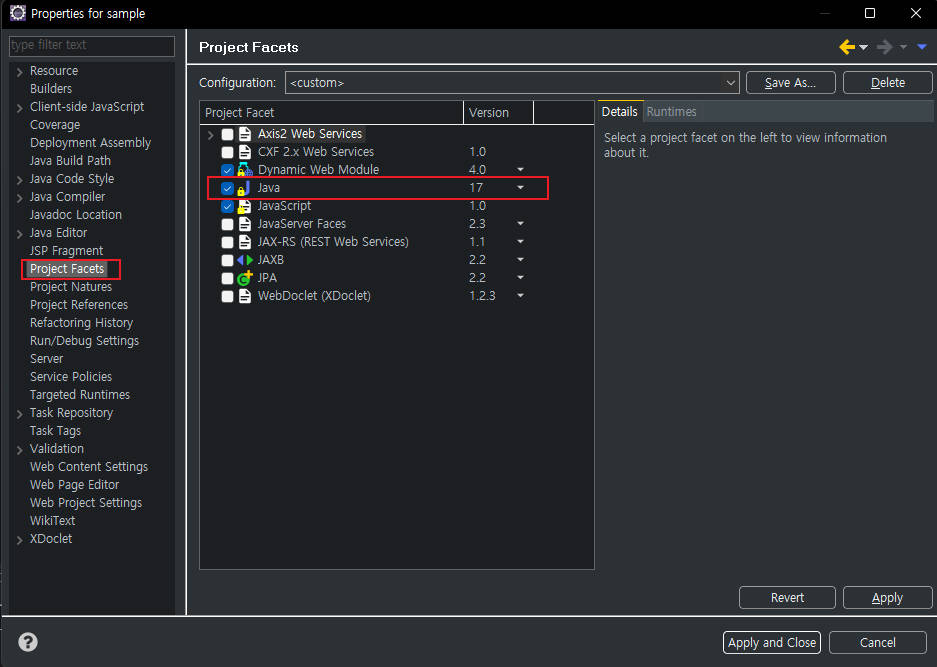This screenshot has width=937, height=667.
Task: Expand the Validation tree node
Action: [20, 449]
